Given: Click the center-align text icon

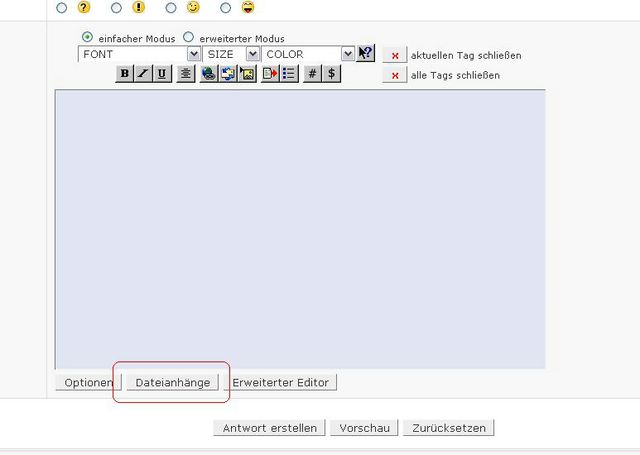Looking at the screenshot, I should (185, 74).
